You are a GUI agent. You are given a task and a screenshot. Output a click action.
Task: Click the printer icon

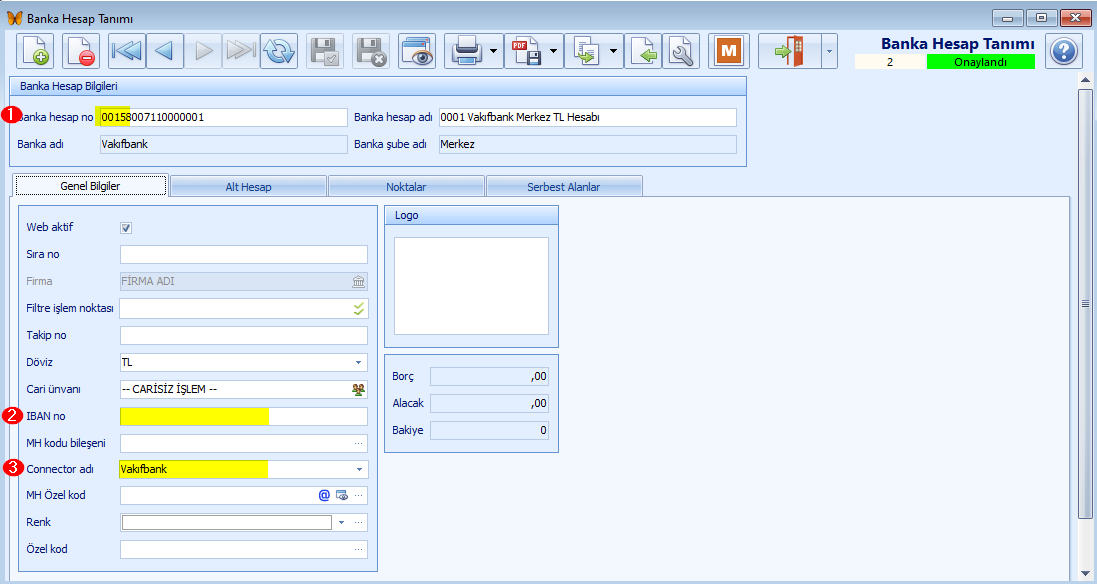coord(466,51)
